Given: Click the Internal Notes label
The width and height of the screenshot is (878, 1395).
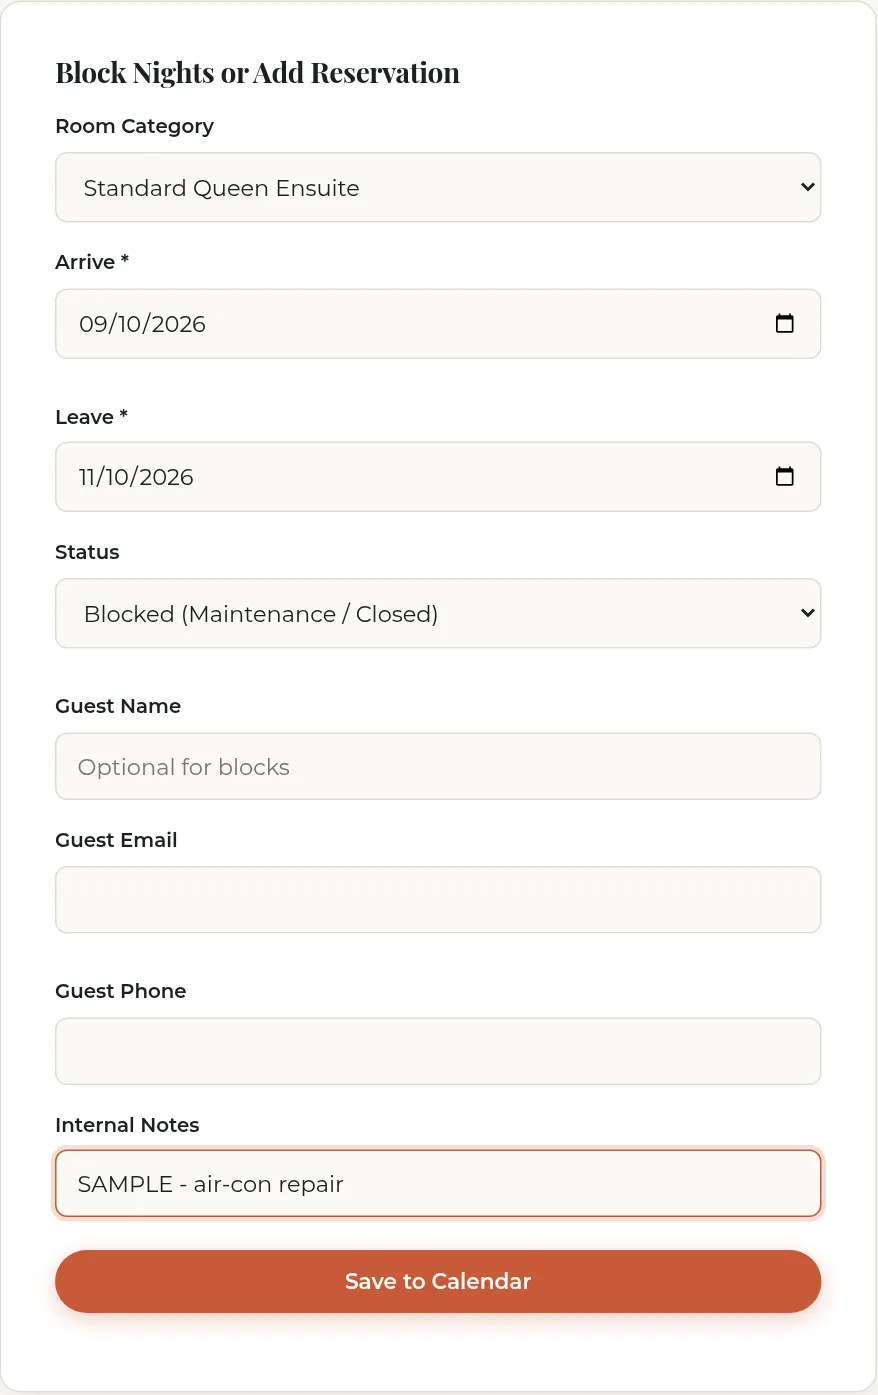Looking at the screenshot, I should pyautogui.click(x=127, y=1125).
